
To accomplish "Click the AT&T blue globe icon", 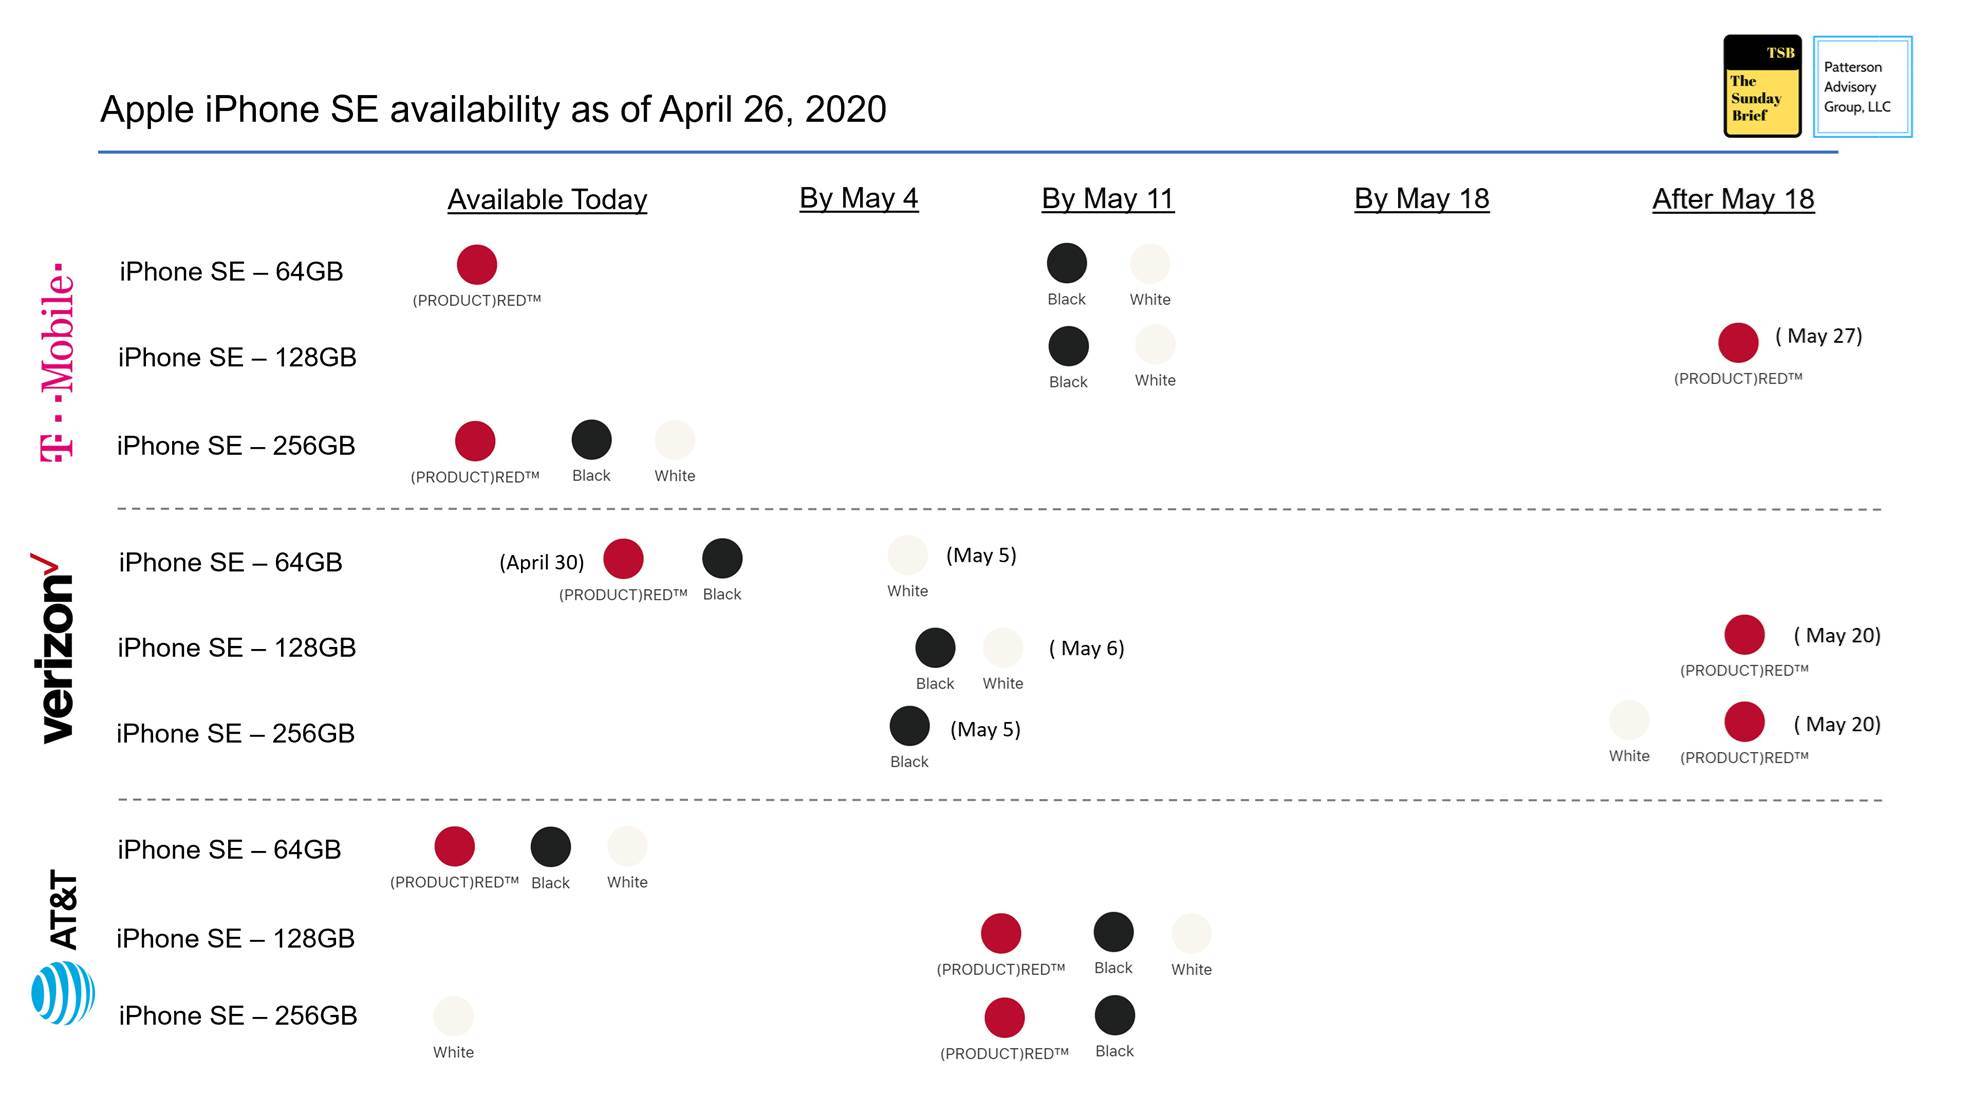I will click(x=63, y=993).
